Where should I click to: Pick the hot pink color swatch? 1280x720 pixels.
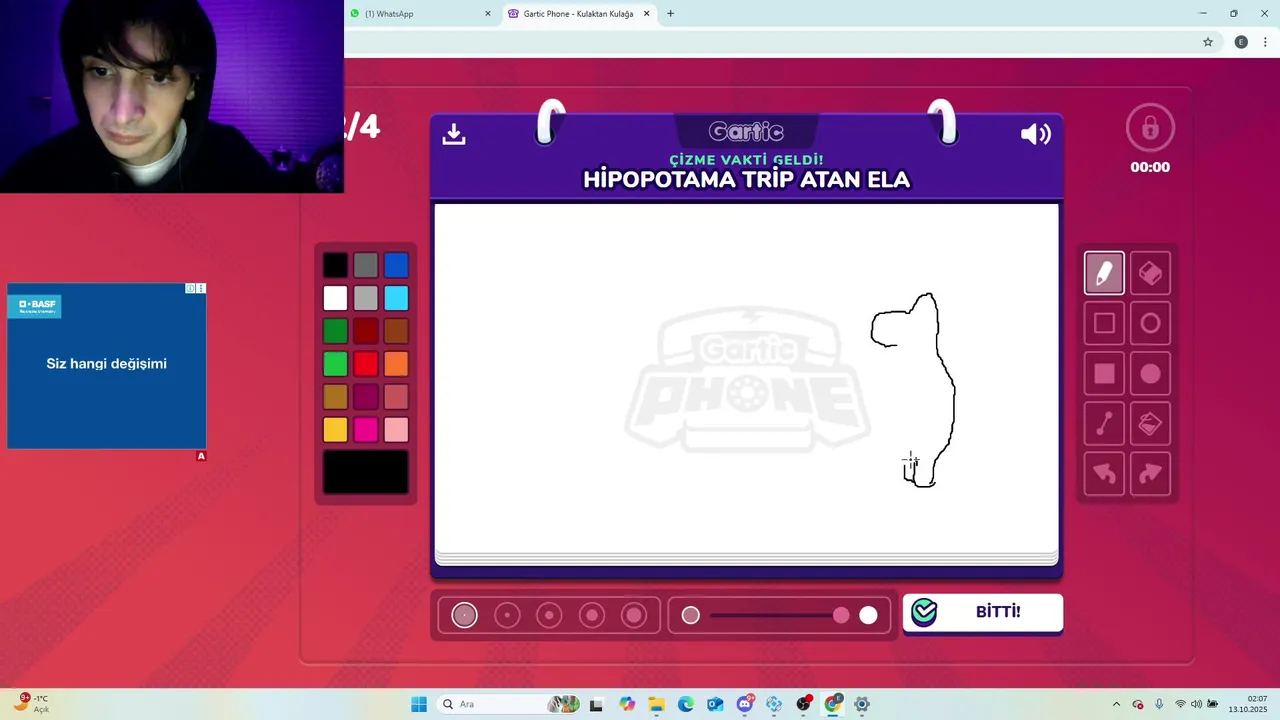pos(366,430)
